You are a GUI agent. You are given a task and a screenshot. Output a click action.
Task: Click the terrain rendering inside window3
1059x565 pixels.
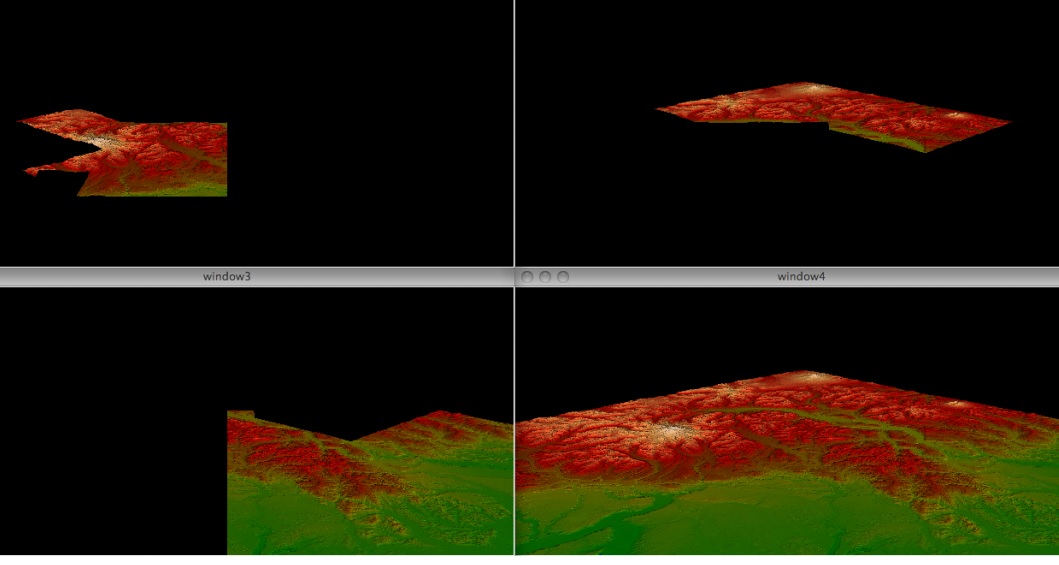click(x=370, y=483)
